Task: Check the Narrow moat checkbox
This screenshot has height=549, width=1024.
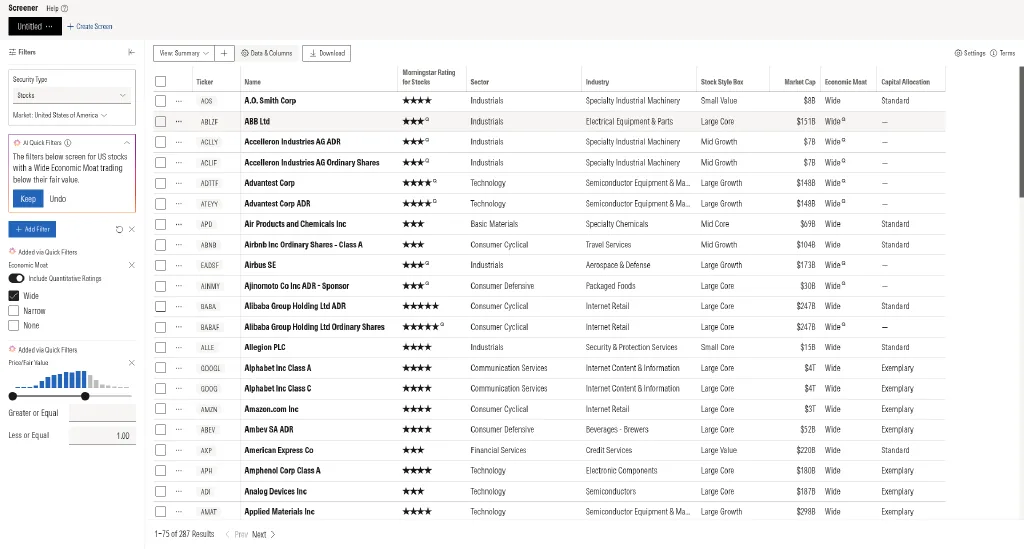Action: [14, 311]
